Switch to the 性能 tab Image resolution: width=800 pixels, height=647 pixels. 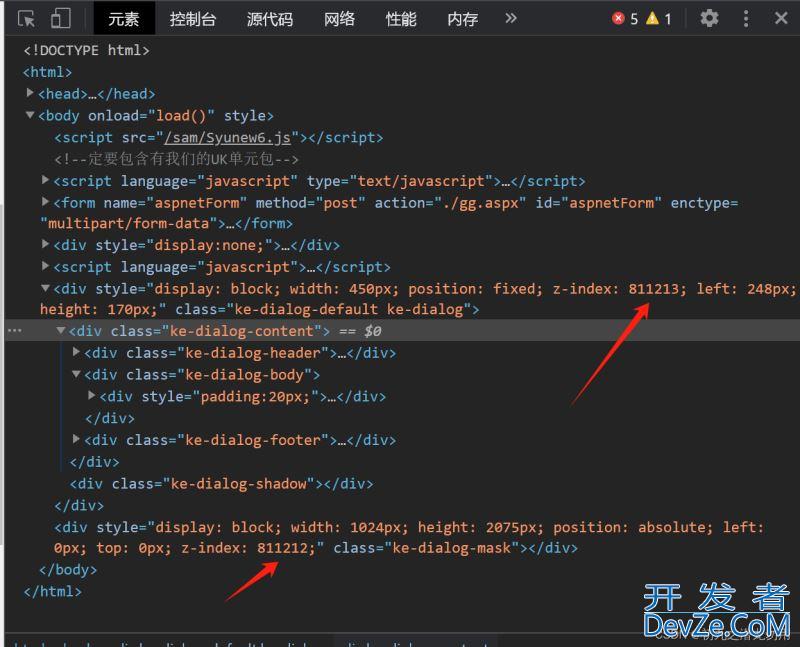click(x=401, y=19)
